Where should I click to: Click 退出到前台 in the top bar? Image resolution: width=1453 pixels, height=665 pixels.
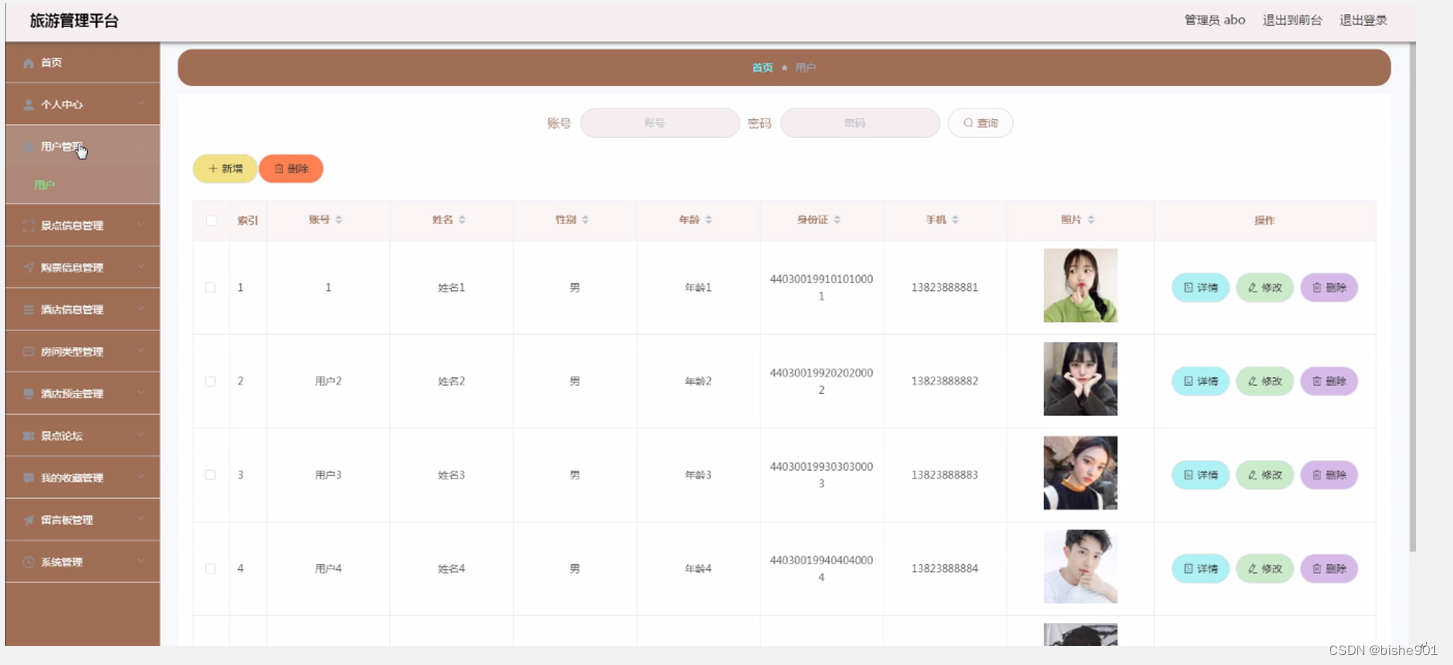tap(1292, 20)
